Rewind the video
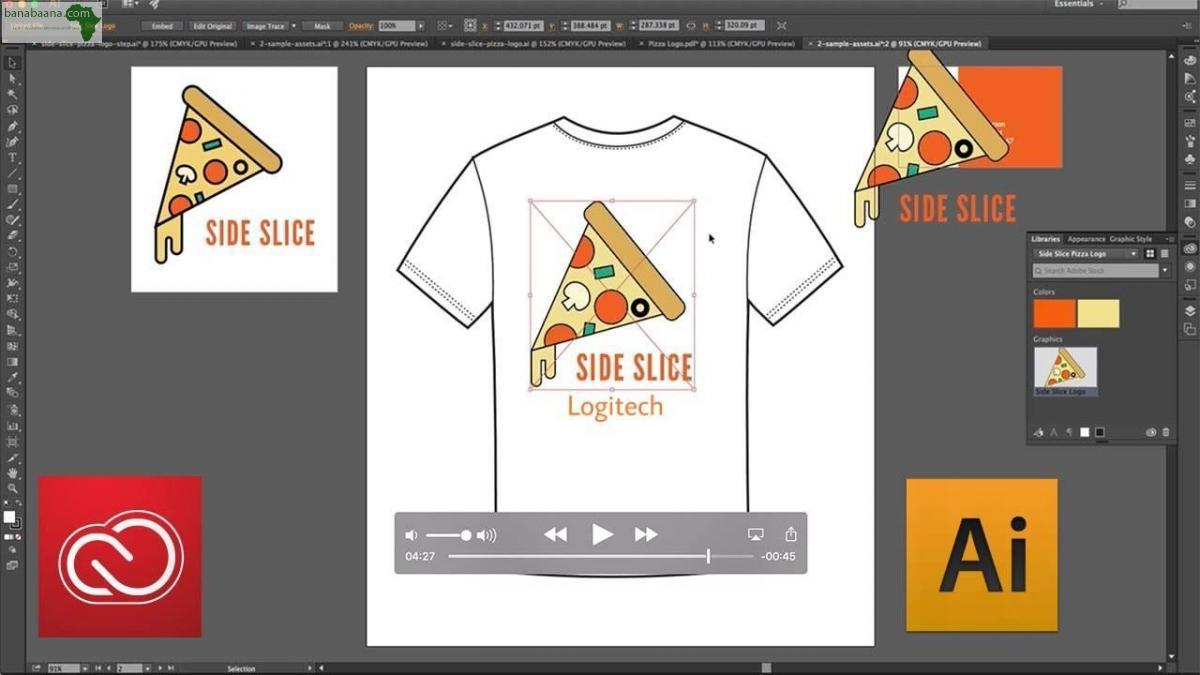 555,535
